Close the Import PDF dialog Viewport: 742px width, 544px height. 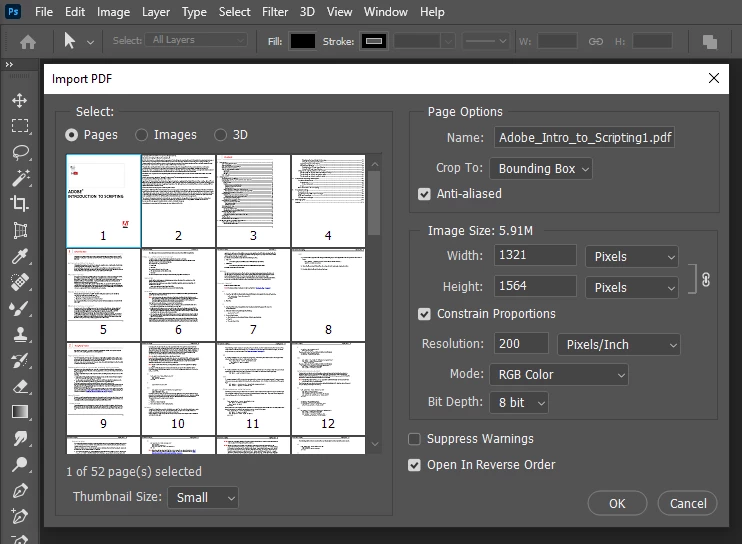point(714,79)
